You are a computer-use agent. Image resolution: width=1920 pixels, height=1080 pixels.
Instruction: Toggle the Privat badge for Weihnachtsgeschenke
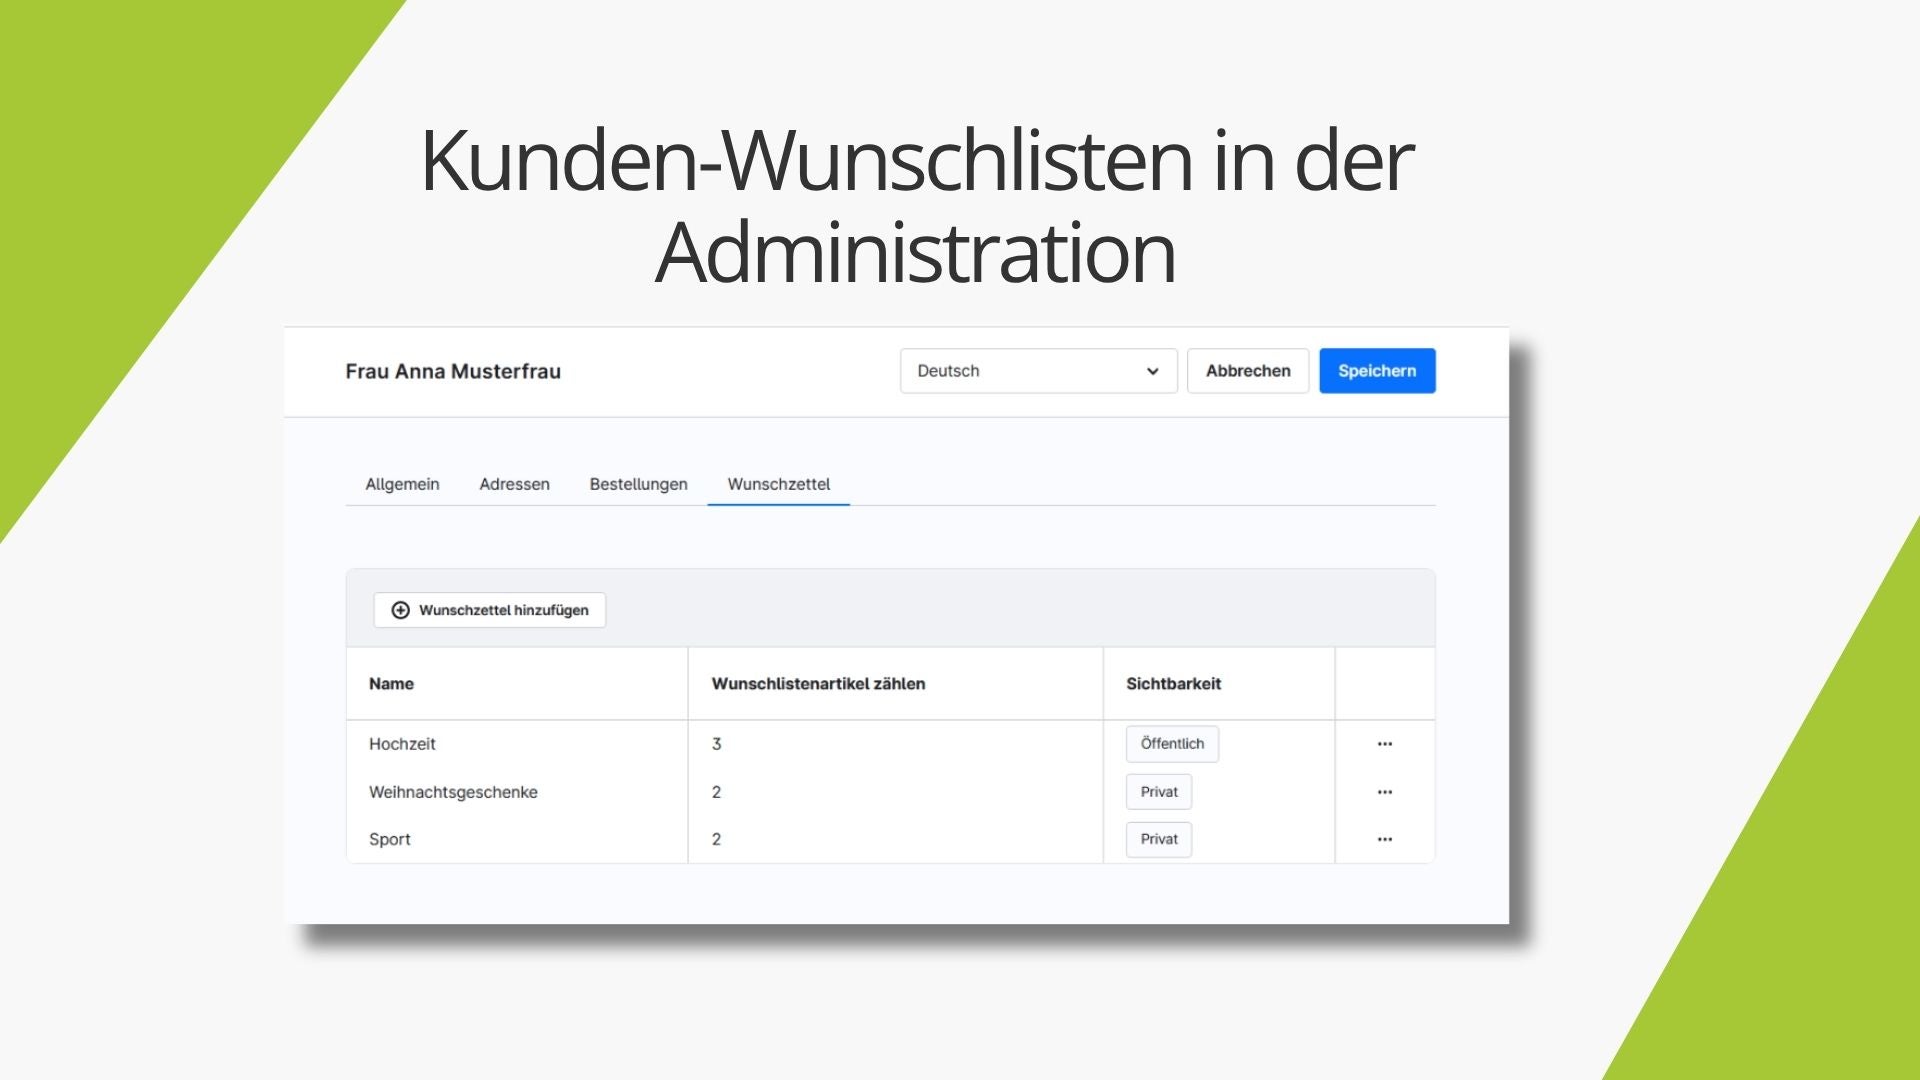point(1159,792)
